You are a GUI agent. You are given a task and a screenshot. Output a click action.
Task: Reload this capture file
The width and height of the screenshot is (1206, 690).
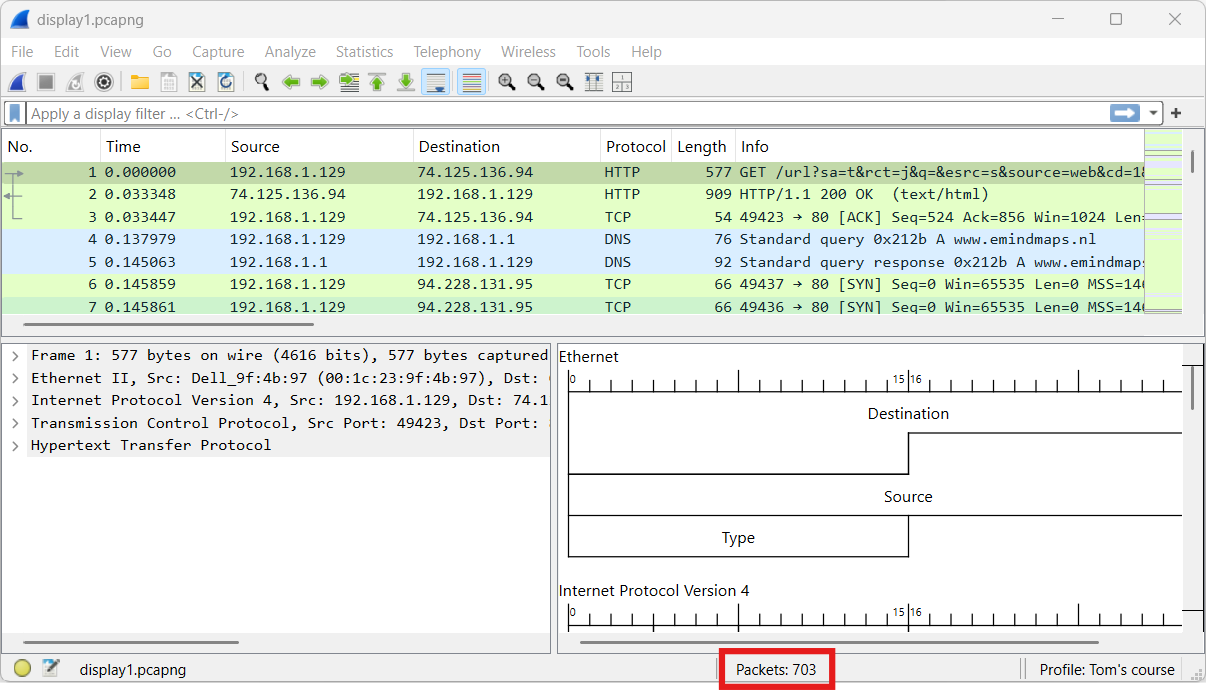226,82
